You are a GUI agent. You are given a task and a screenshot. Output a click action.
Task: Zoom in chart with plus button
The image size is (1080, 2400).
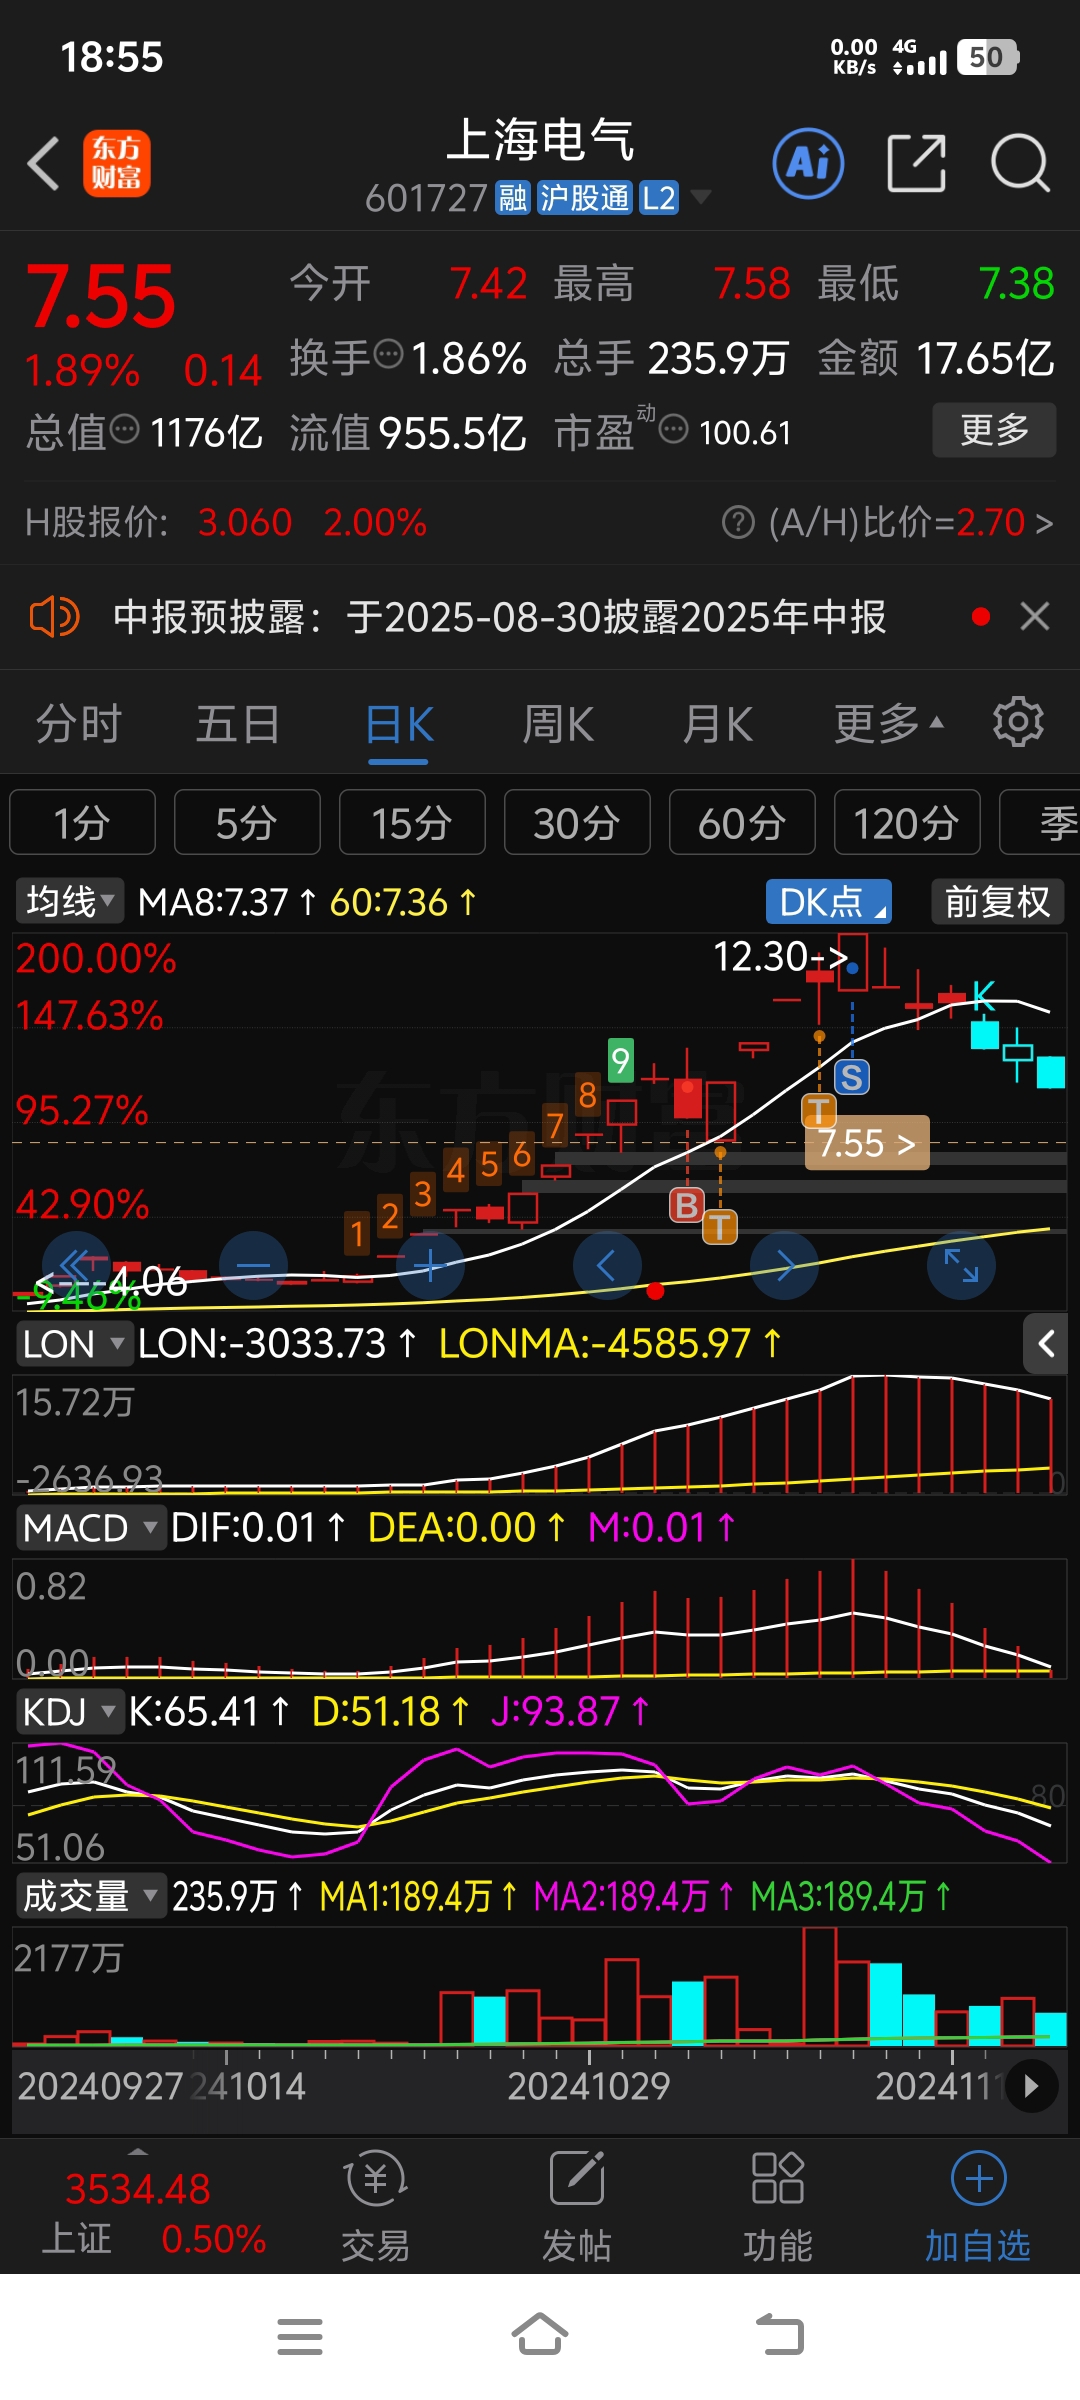pos(430,1266)
